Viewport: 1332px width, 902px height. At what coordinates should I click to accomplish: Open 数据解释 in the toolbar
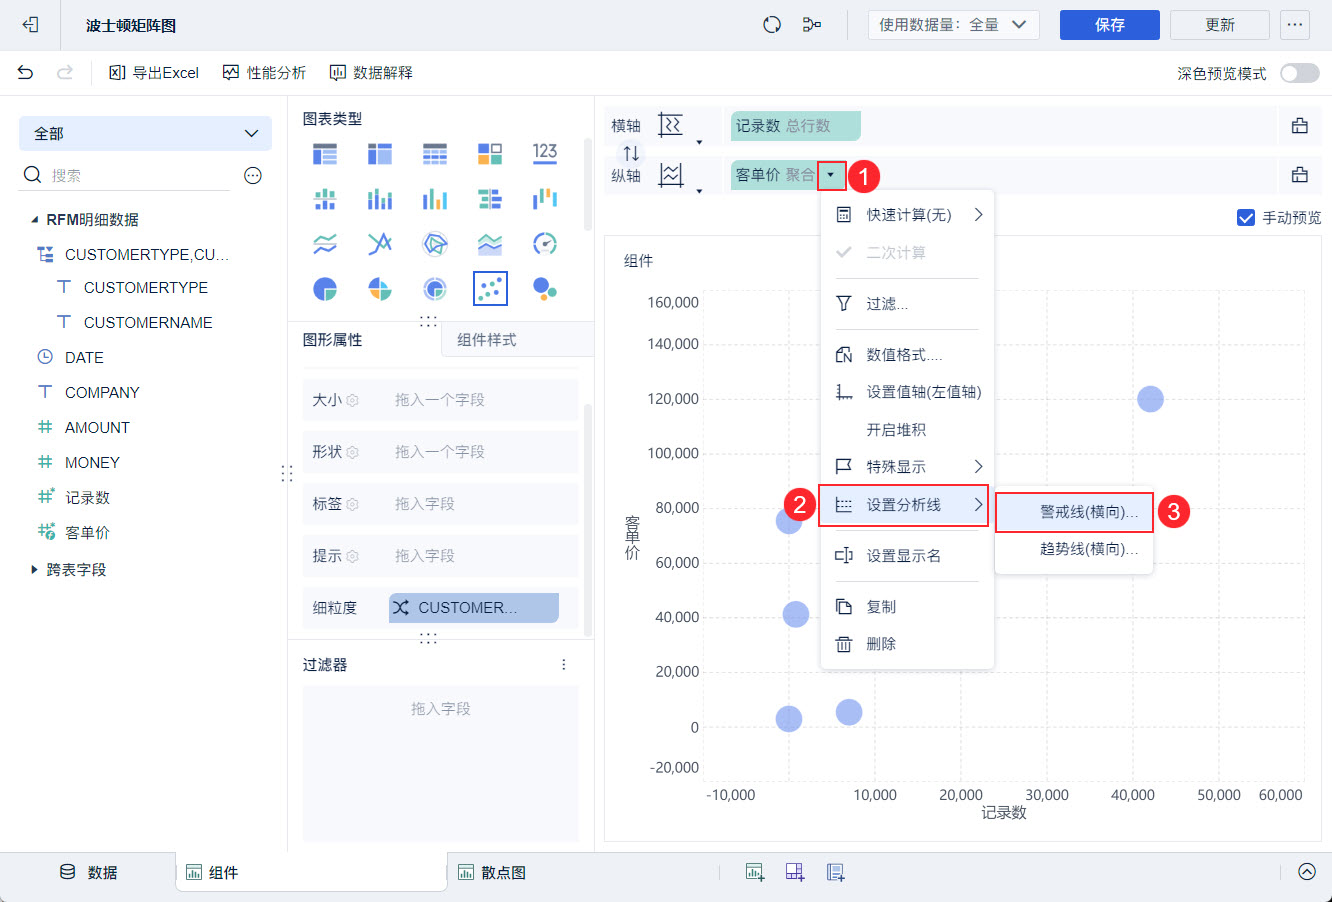(x=371, y=73)
